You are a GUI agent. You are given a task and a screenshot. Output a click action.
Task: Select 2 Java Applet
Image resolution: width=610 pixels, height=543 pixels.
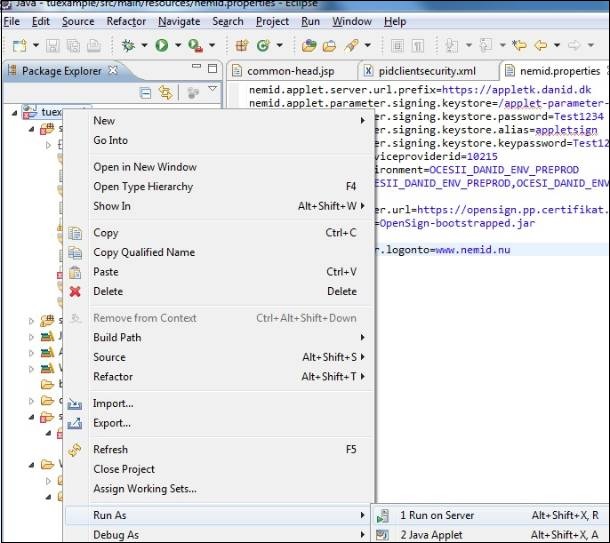(490, 534)
